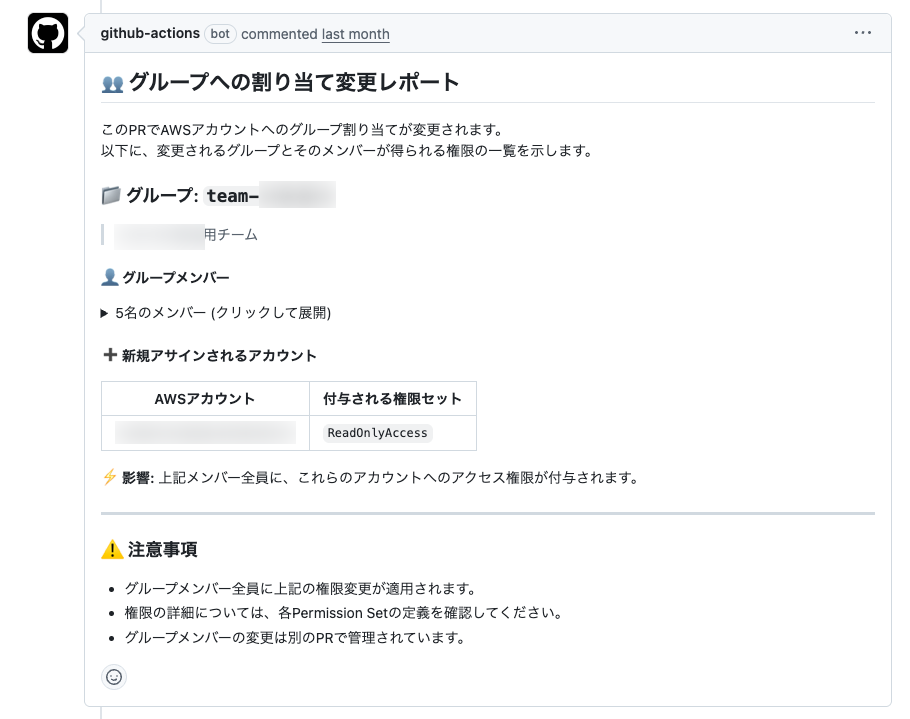Click the person silhouette icon by グループメンバー
Image resolution: width=910 pixels, height=719 pixels.
point(110,277)
